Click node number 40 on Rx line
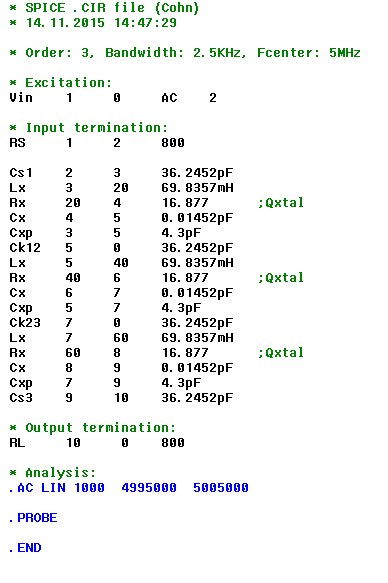388x583 pixels. coord(73,278)
